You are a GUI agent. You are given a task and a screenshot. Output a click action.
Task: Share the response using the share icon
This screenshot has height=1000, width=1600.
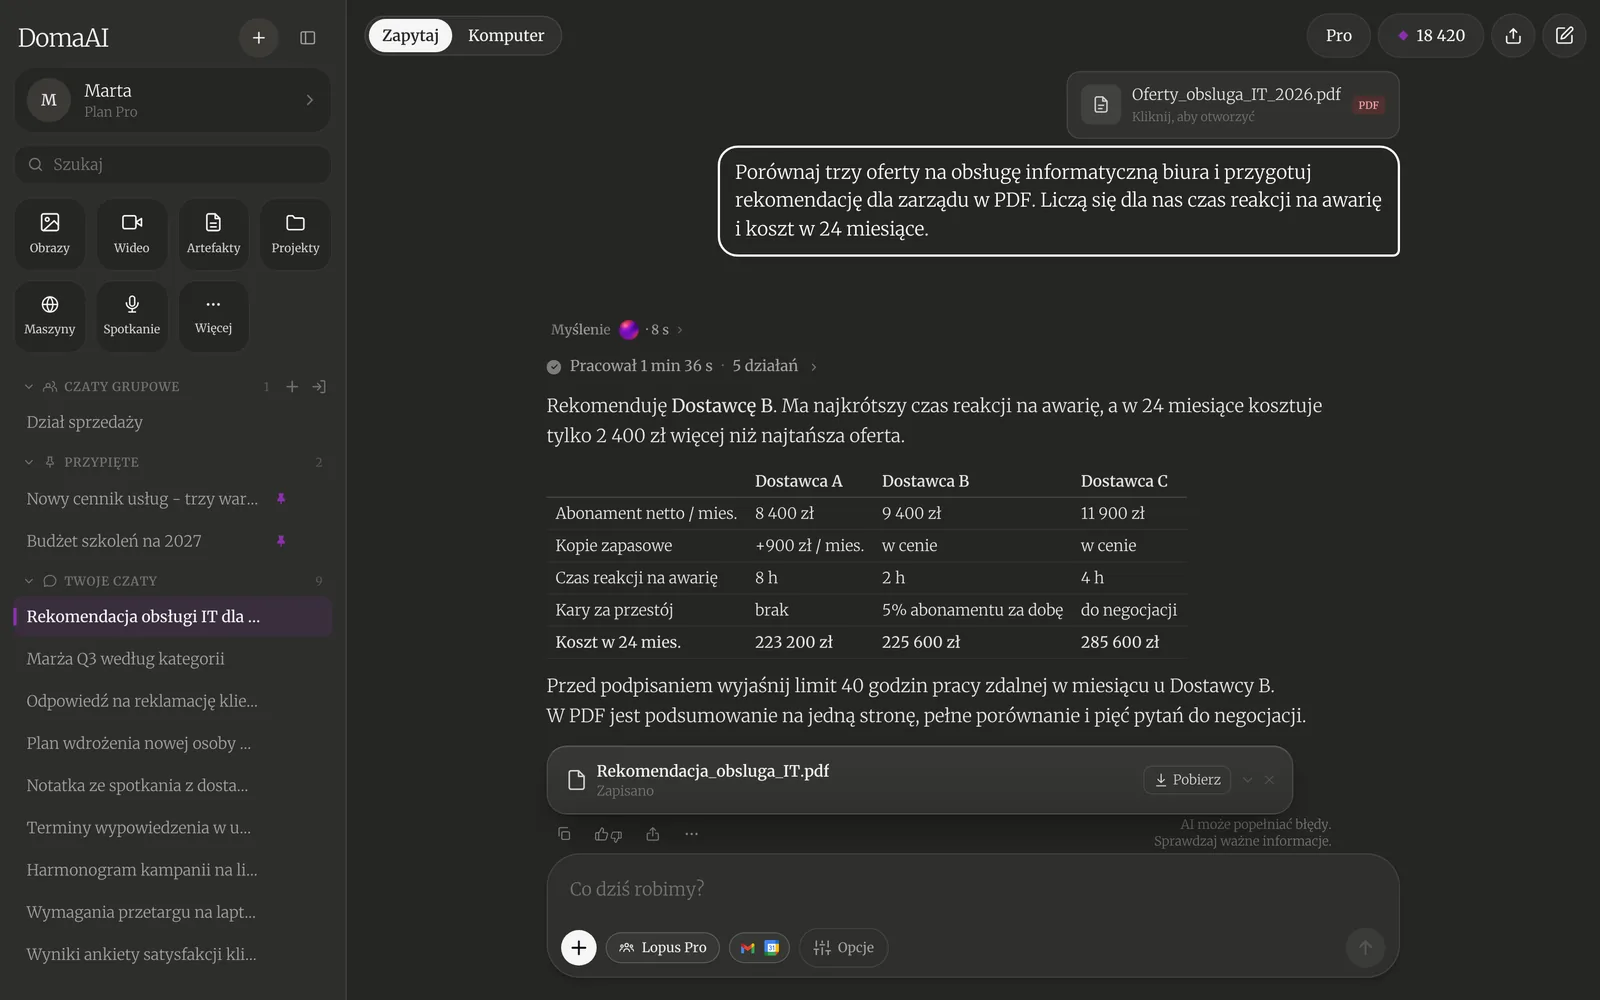click(x=653, y=834)
